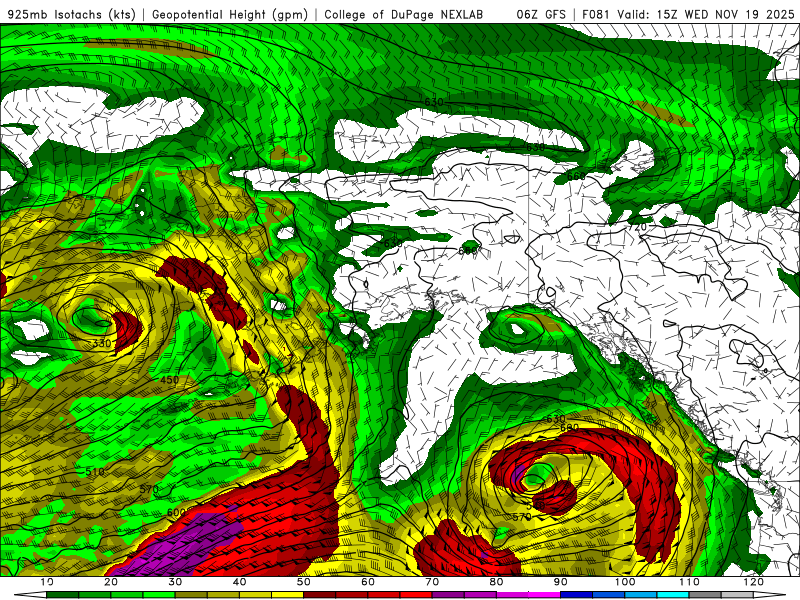Click the color scale label '40'
The width and height of the screenshot is (800, 600).
[239, 582]
